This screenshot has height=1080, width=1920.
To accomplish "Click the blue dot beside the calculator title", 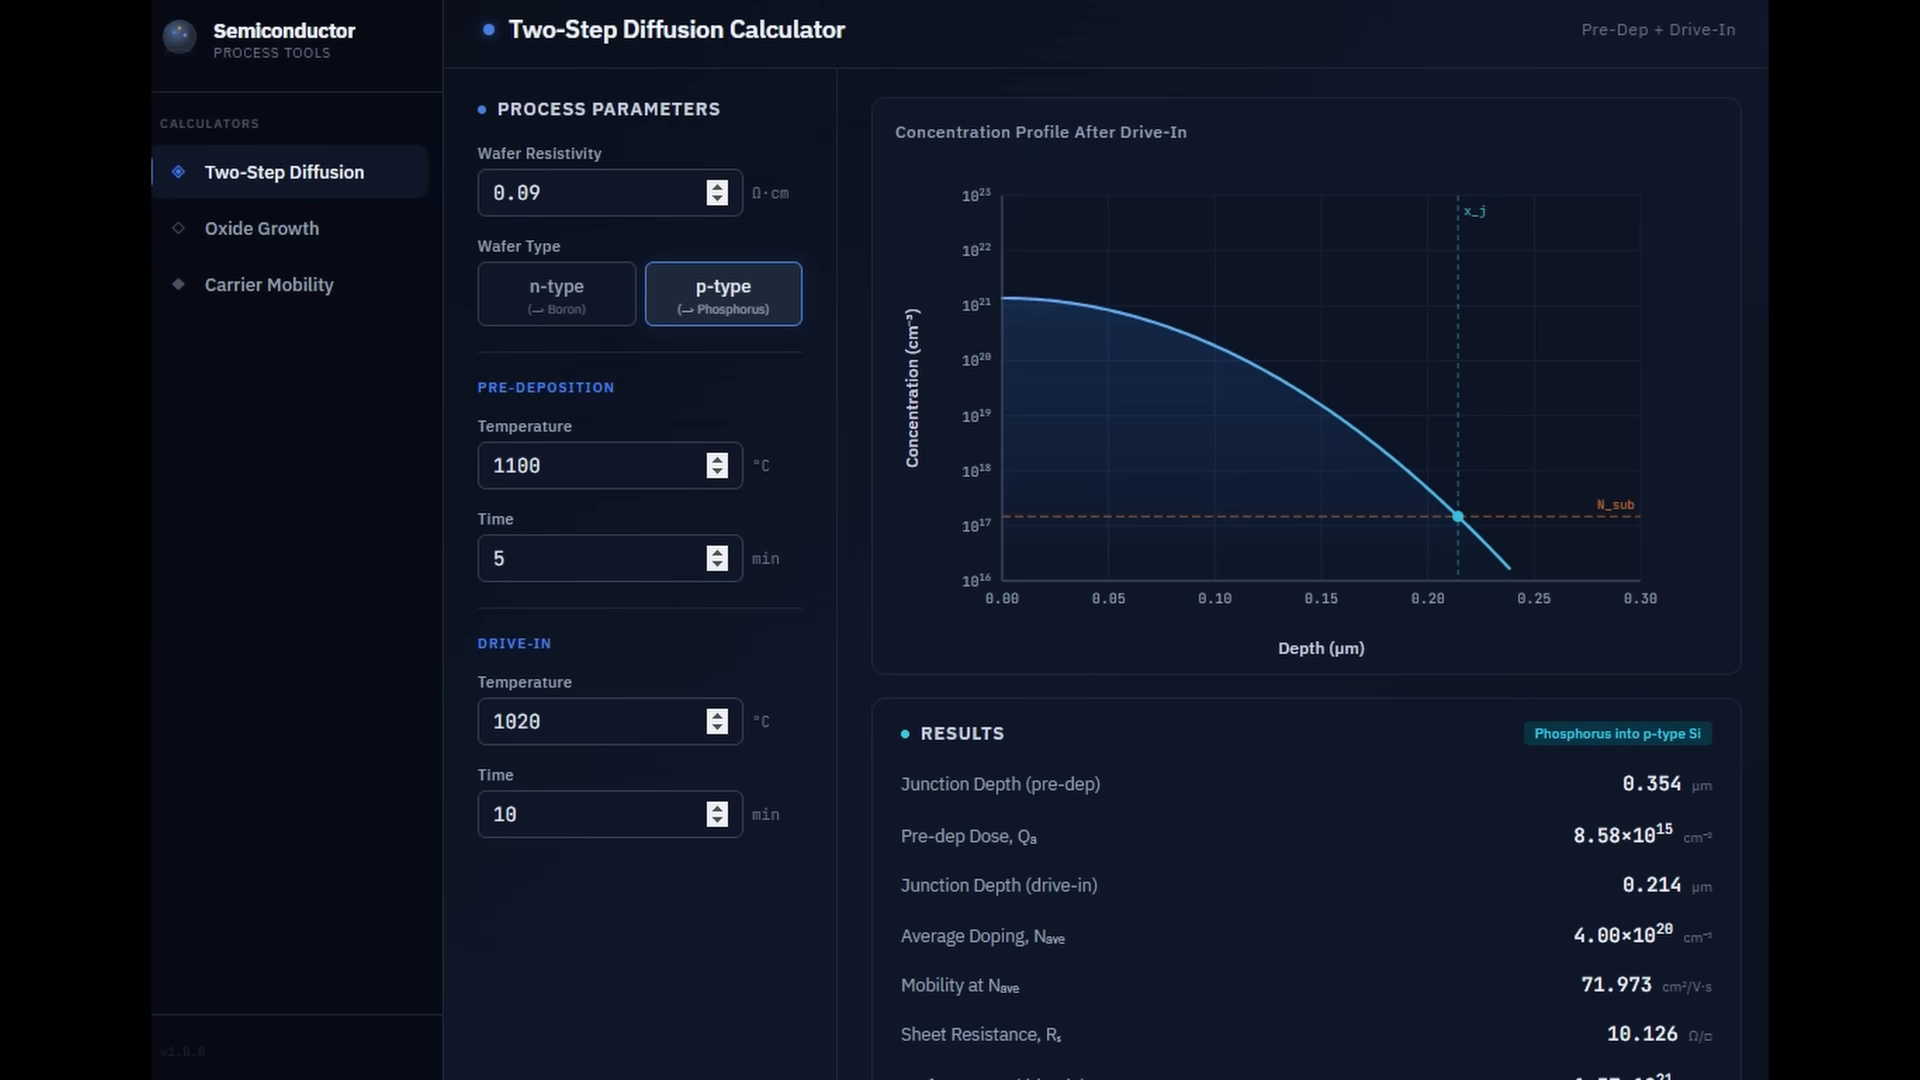I will click(488, 30).
